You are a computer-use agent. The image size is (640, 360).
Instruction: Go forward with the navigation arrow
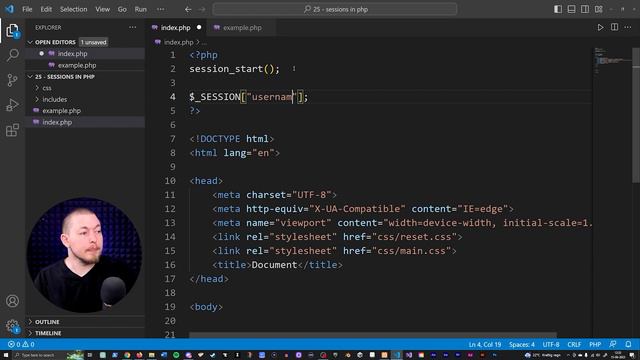click(x=202, y=9)
